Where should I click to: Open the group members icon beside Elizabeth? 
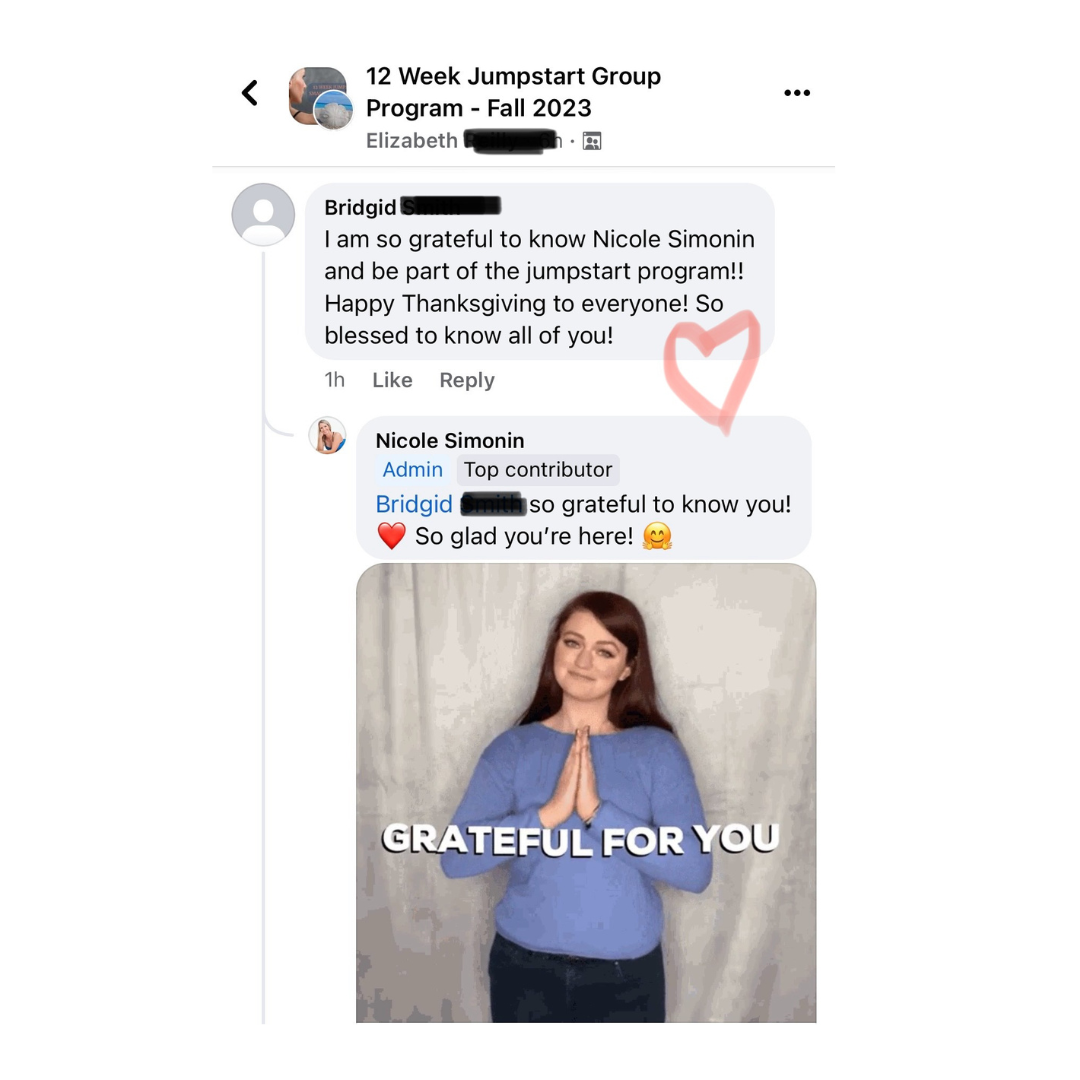tap(592, 141)
